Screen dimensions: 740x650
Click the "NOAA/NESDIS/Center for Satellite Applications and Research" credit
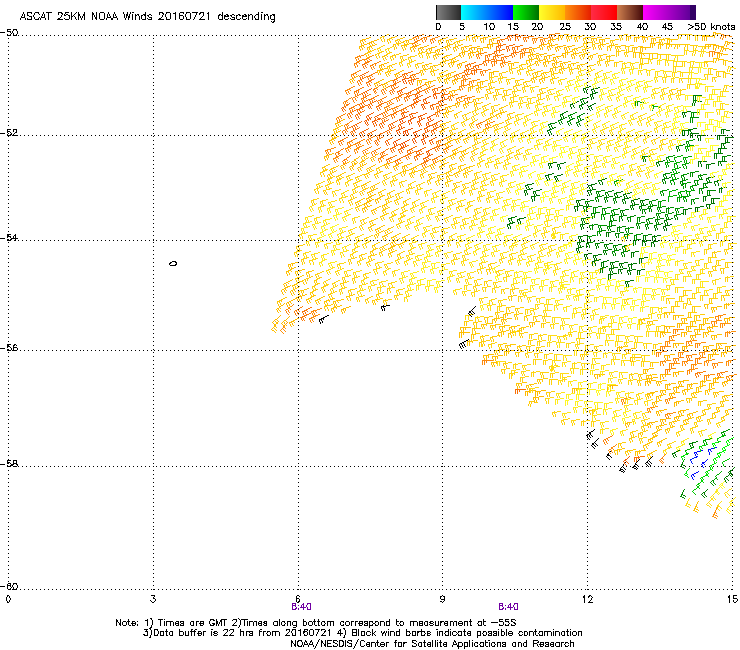pos(432,644)
